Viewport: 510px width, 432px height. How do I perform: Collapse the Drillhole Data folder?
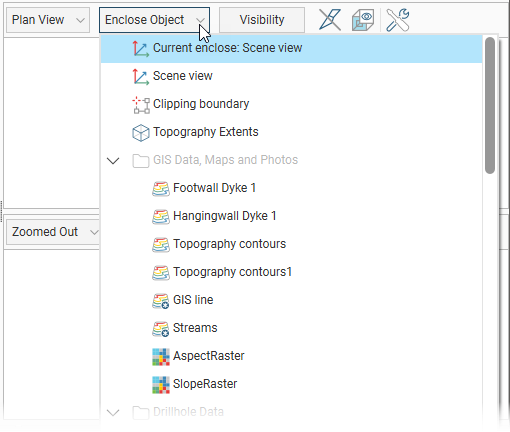pyautogui.click(x=113, y=413)
